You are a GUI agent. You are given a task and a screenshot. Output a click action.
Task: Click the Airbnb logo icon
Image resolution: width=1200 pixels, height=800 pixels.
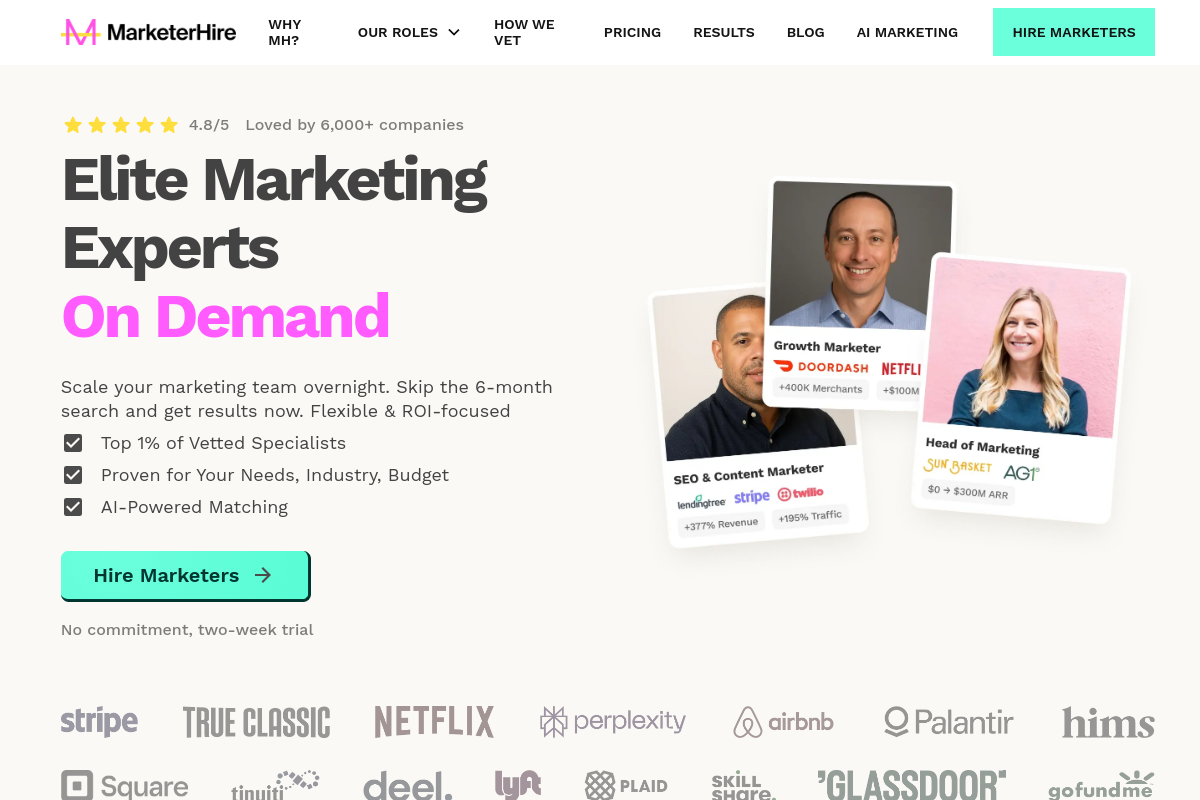click(x=747, y=722)
